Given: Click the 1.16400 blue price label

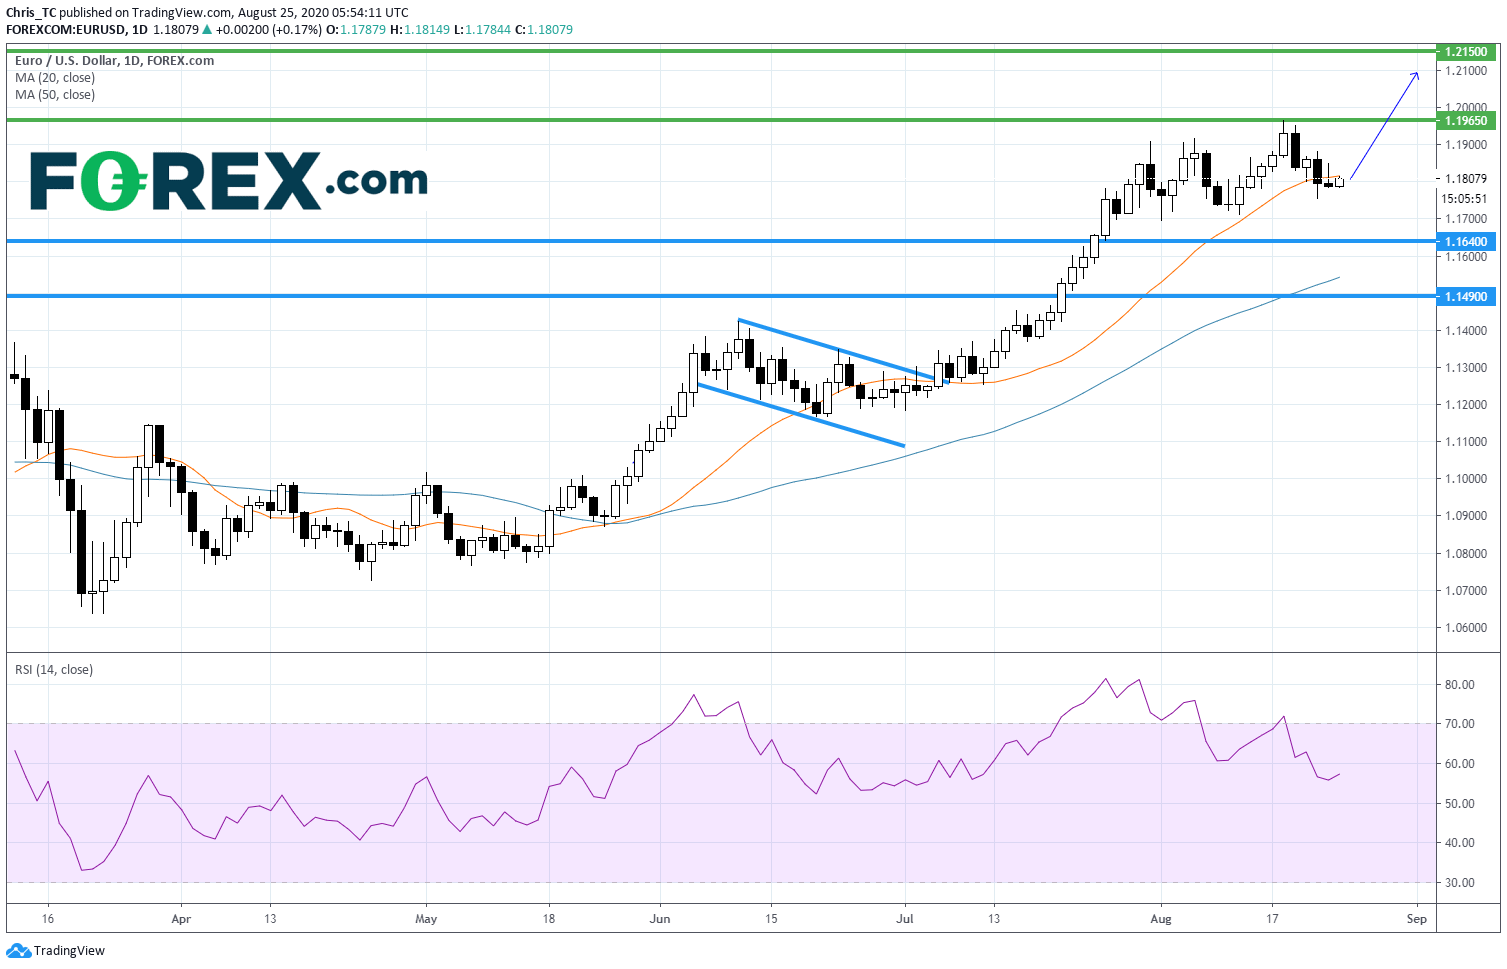Looking at the screenshot, I should (1467, 242).
